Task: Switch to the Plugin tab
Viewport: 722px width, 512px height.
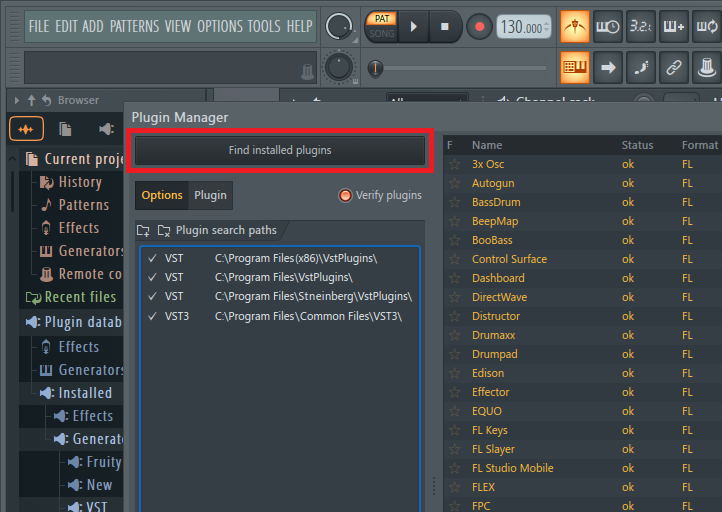Action: (x=210, y=195)
